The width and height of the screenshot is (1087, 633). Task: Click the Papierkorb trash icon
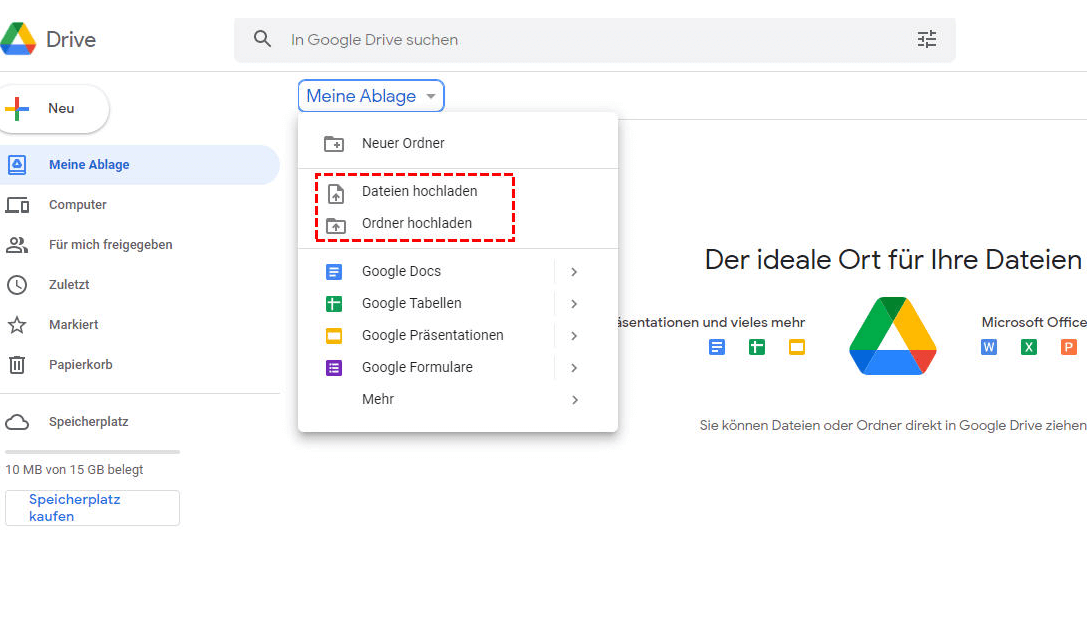[17, 365]
